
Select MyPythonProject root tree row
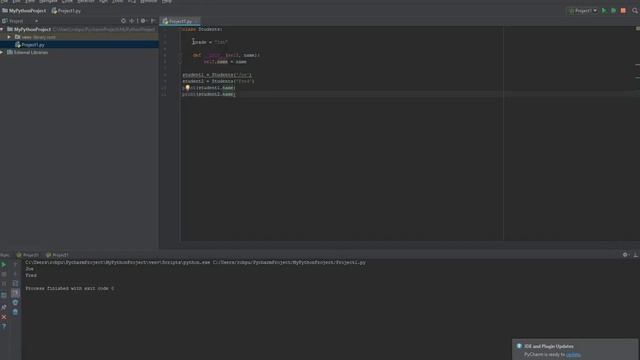[x=79, y=29]
